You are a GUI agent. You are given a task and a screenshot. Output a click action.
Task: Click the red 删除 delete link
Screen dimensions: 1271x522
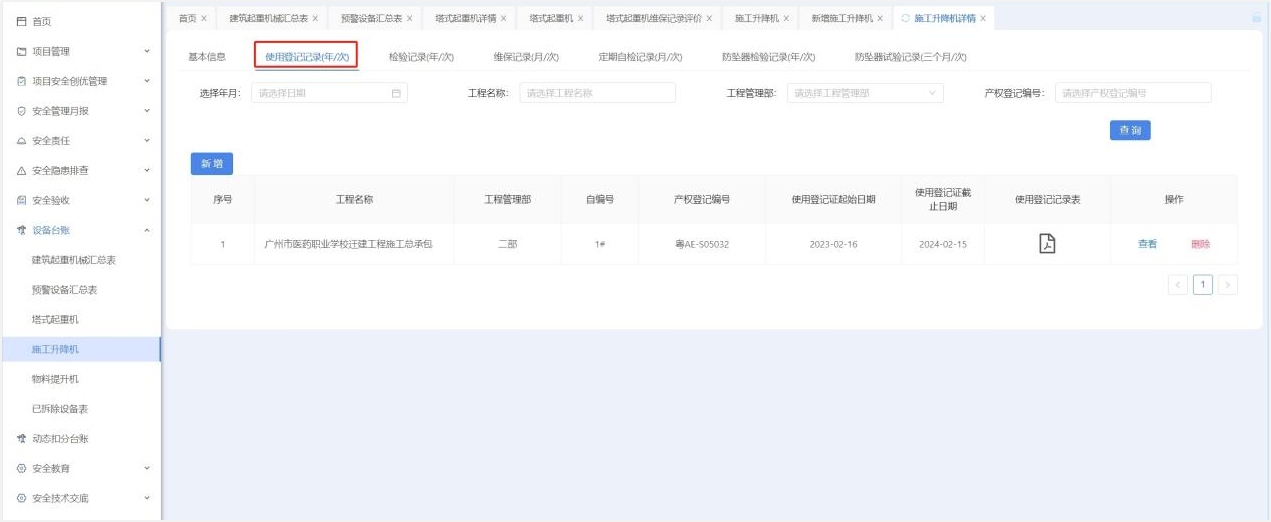[1200, 244]
